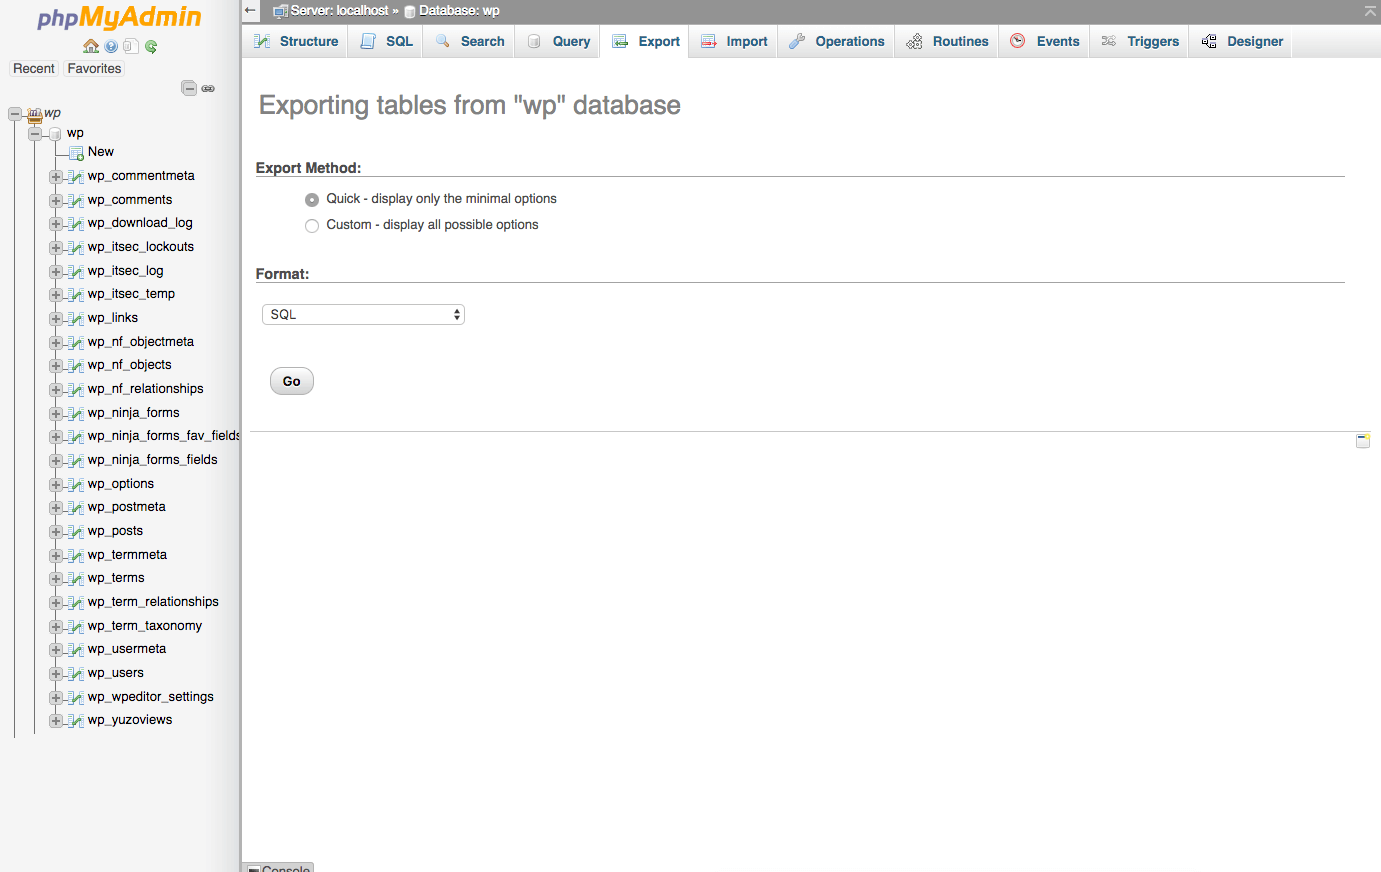The width and height of the screenshot is (1381, 872).
Task: Click the table icon beside wp_terms
Action: click(x=76, y=579)
